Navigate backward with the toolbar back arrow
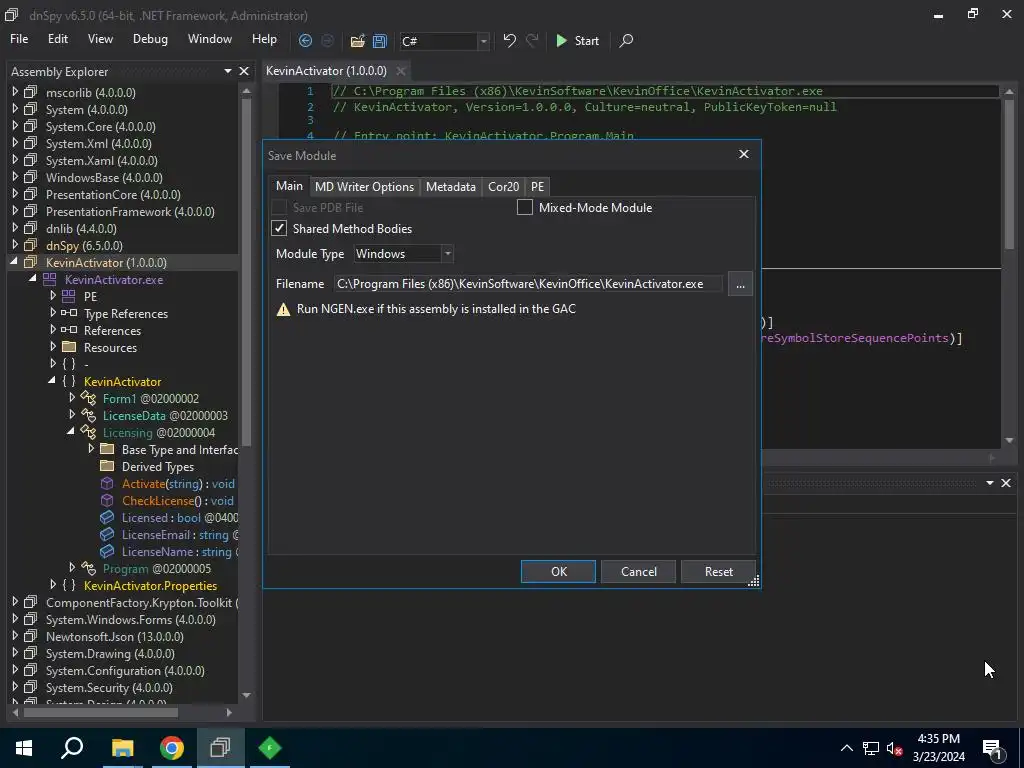Image resolution: width=1024 pixels, height=768 pixels. (x=305, y=40)
